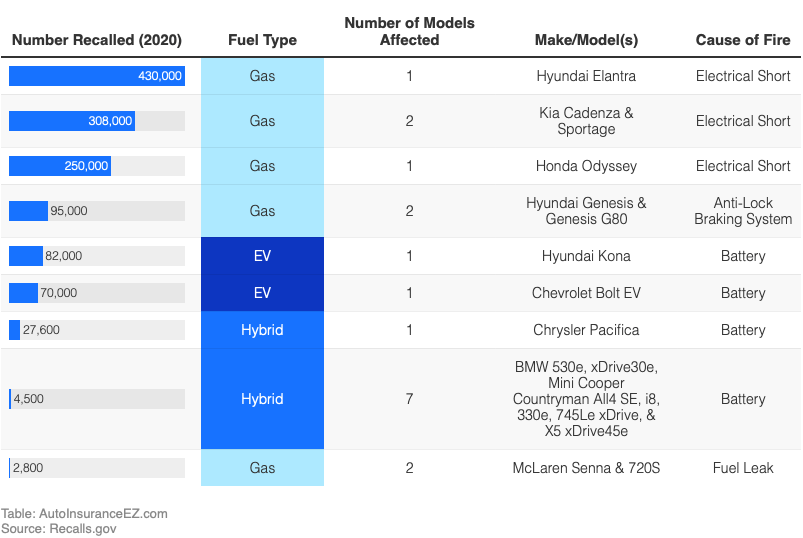
Task: Click the Gas cell for McLaren Senna
Action: tap(262, 468)
